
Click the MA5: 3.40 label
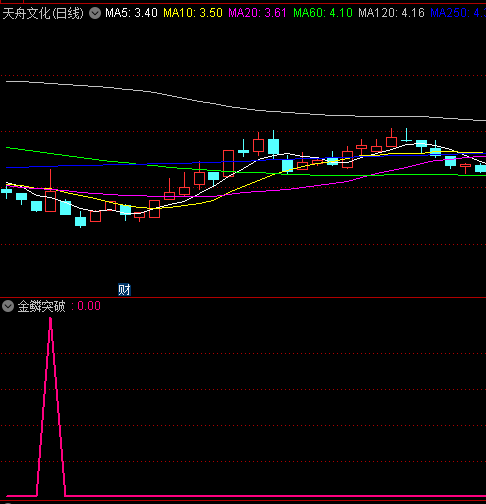(x=131, y=13)
